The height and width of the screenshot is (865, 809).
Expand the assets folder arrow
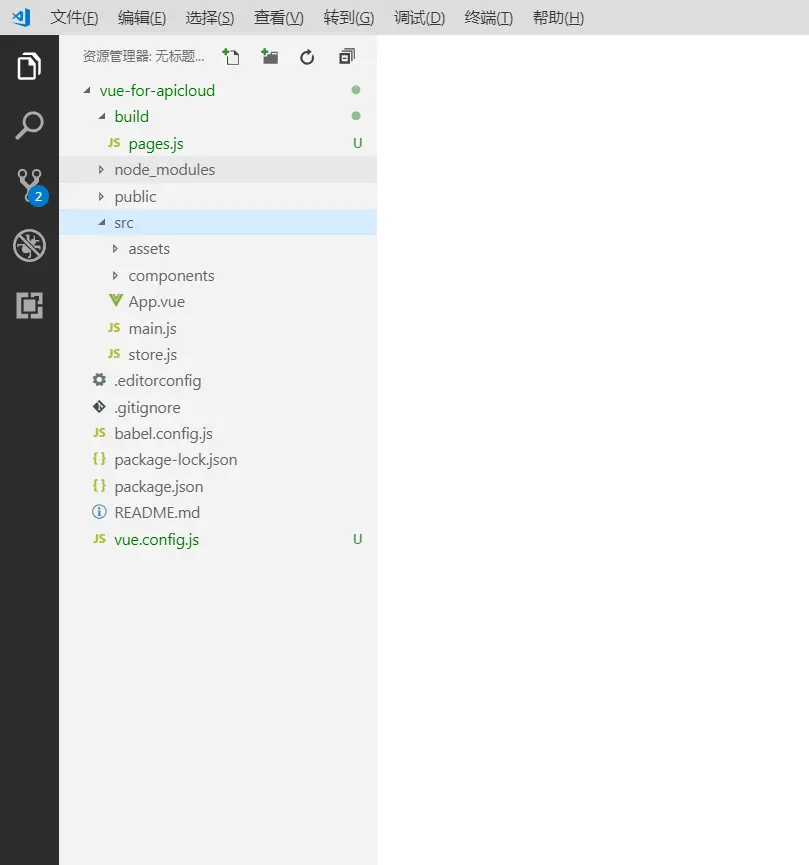click(115, 249)
